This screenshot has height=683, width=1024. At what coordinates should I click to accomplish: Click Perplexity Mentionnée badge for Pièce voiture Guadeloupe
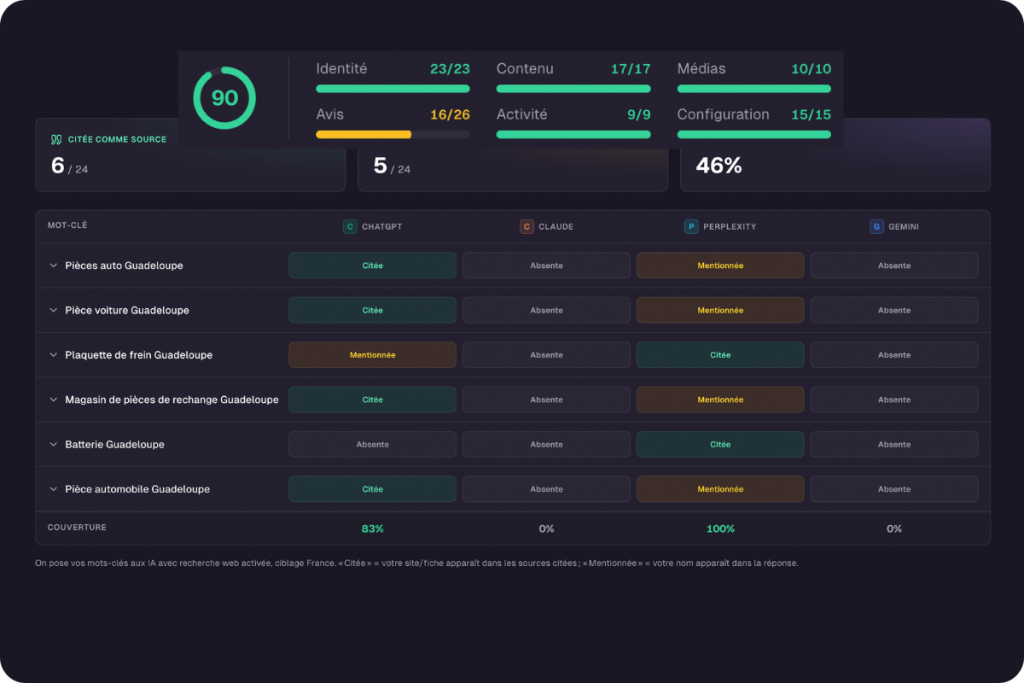point(720,310)
